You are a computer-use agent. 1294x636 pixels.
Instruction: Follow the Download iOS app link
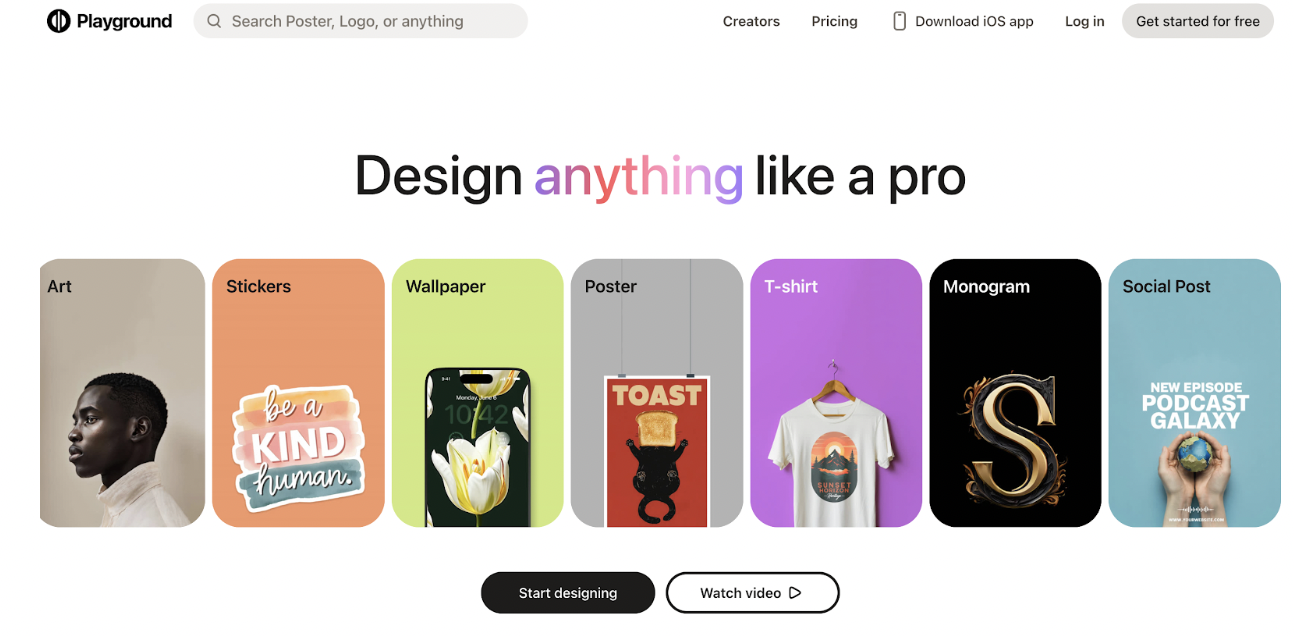[963, 21]
